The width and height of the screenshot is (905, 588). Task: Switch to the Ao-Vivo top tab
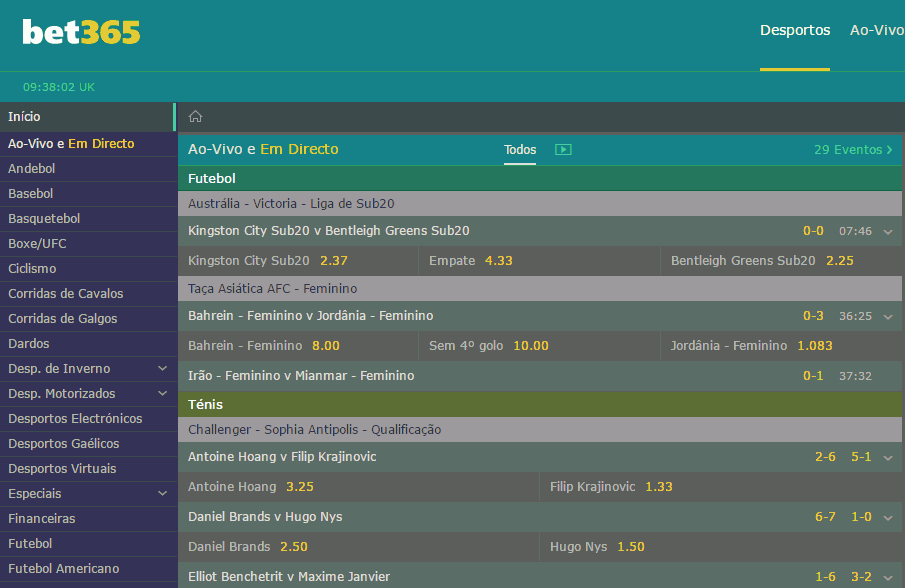877,30
